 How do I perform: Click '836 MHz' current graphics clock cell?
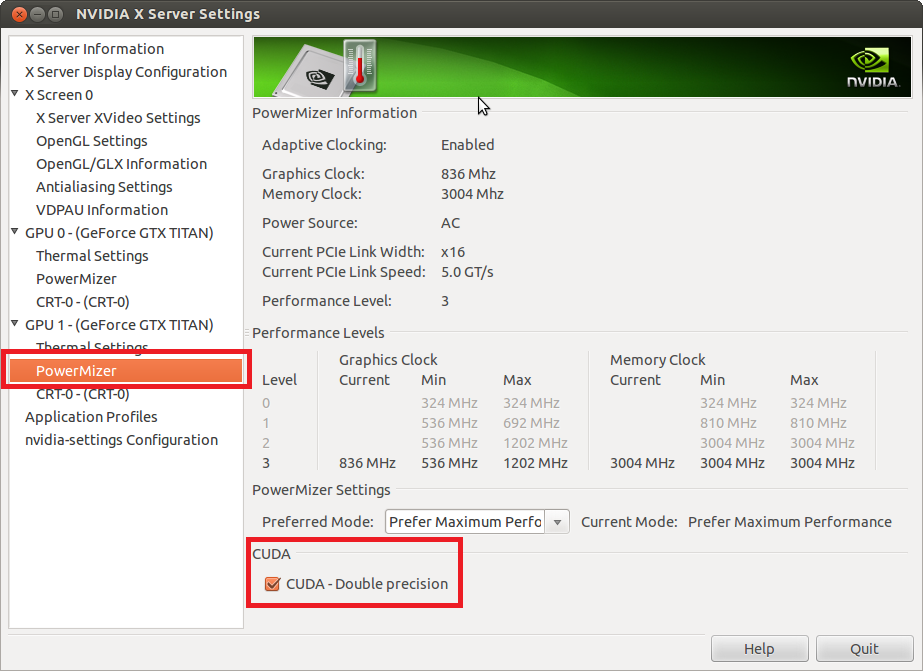[x=367, y=463]
